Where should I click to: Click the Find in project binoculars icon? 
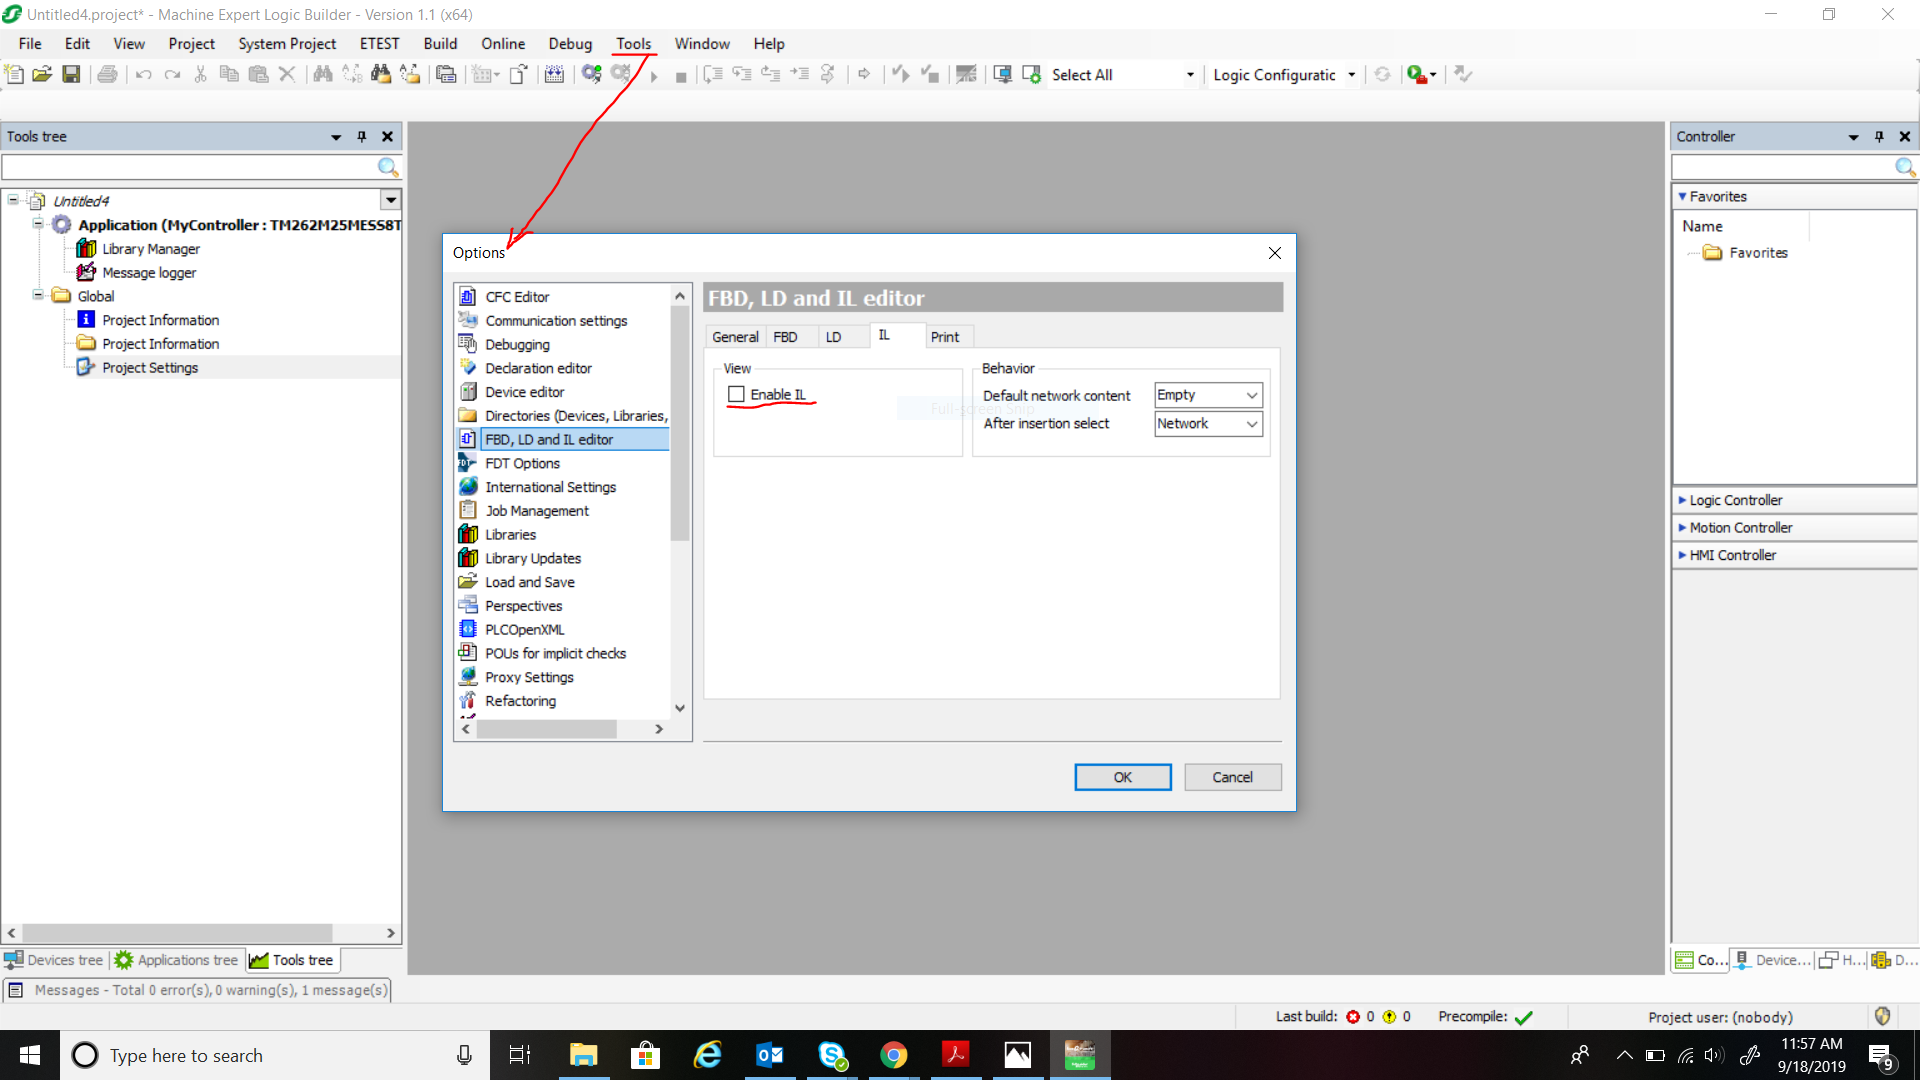[380, 74]
